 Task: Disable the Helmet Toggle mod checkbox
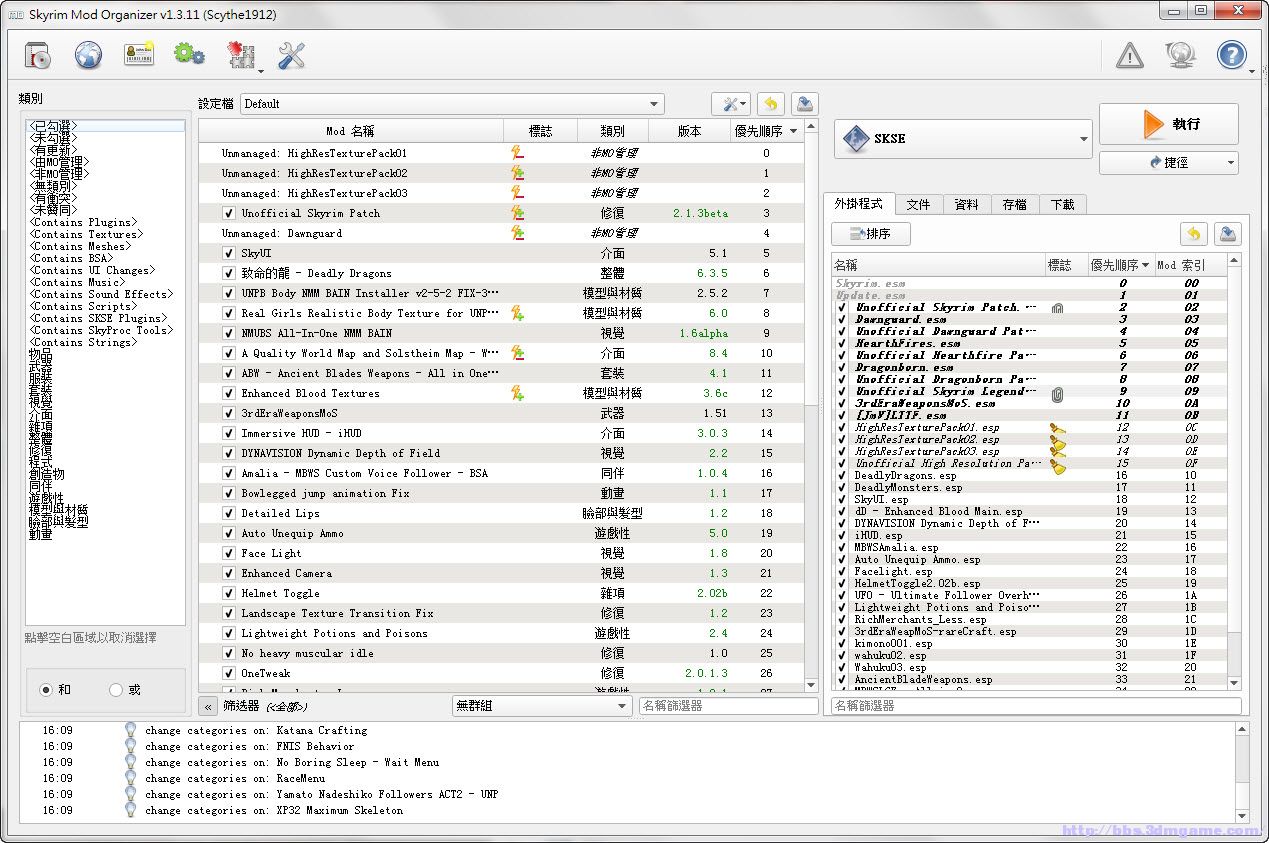(x=229, y=593)
